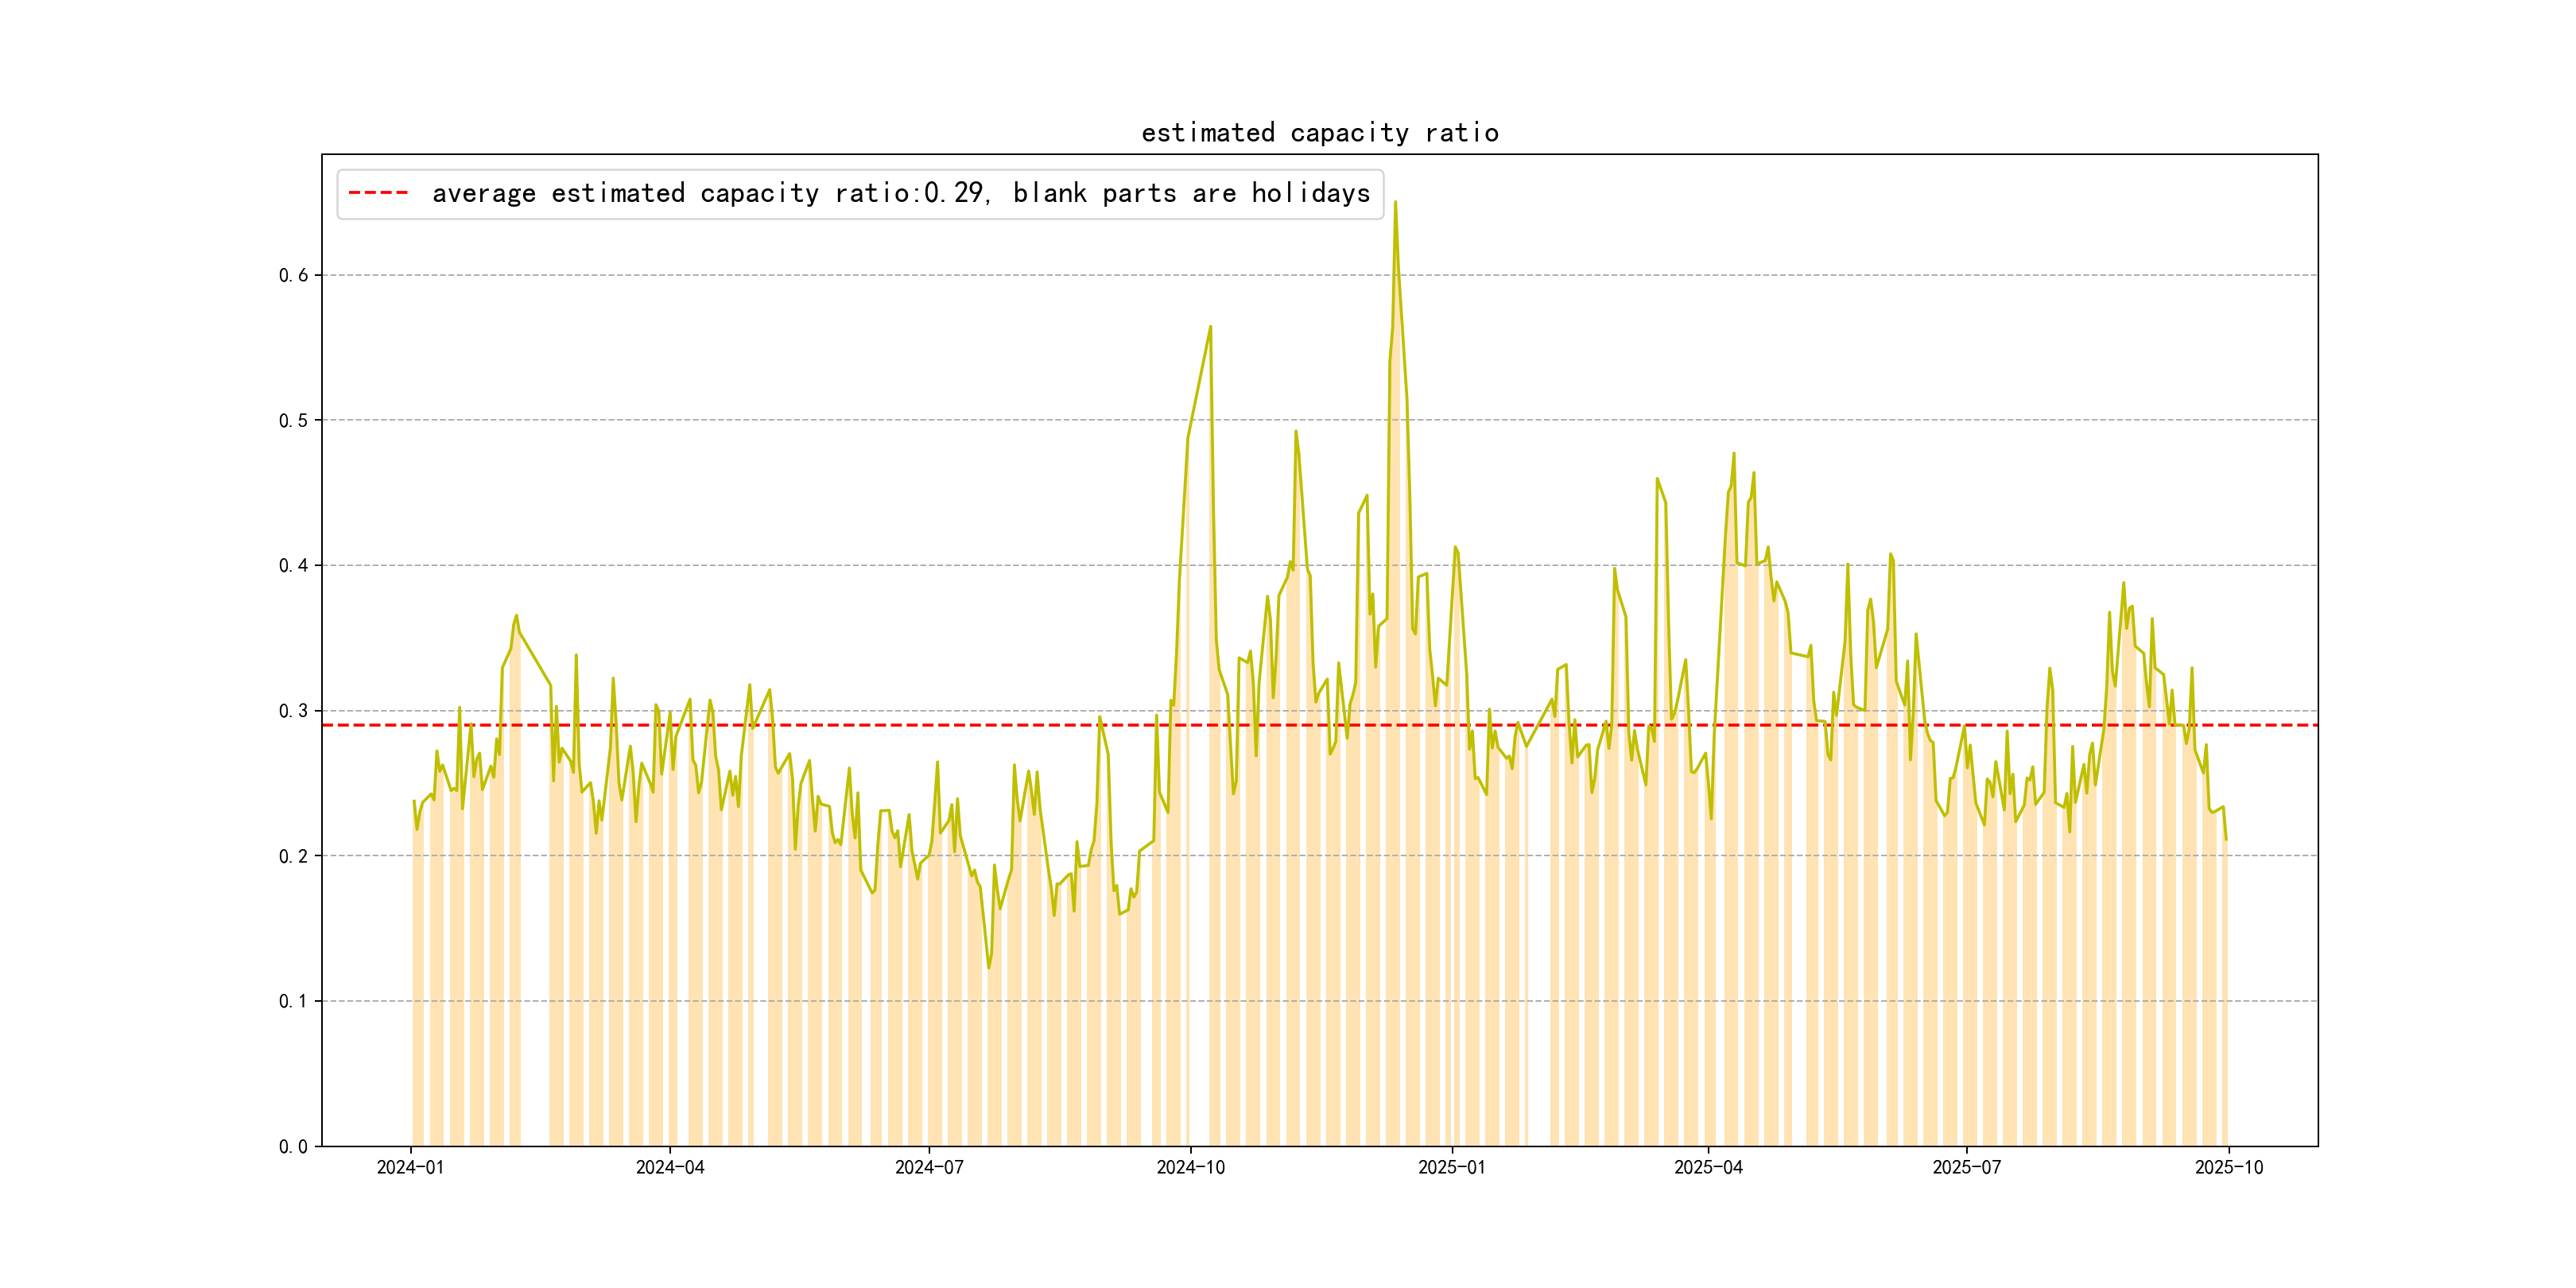The height and width of the screenshot is (1288, 2576).
Task: Click the 0.0 y-axis tick label
Action: coord(293,1147)
